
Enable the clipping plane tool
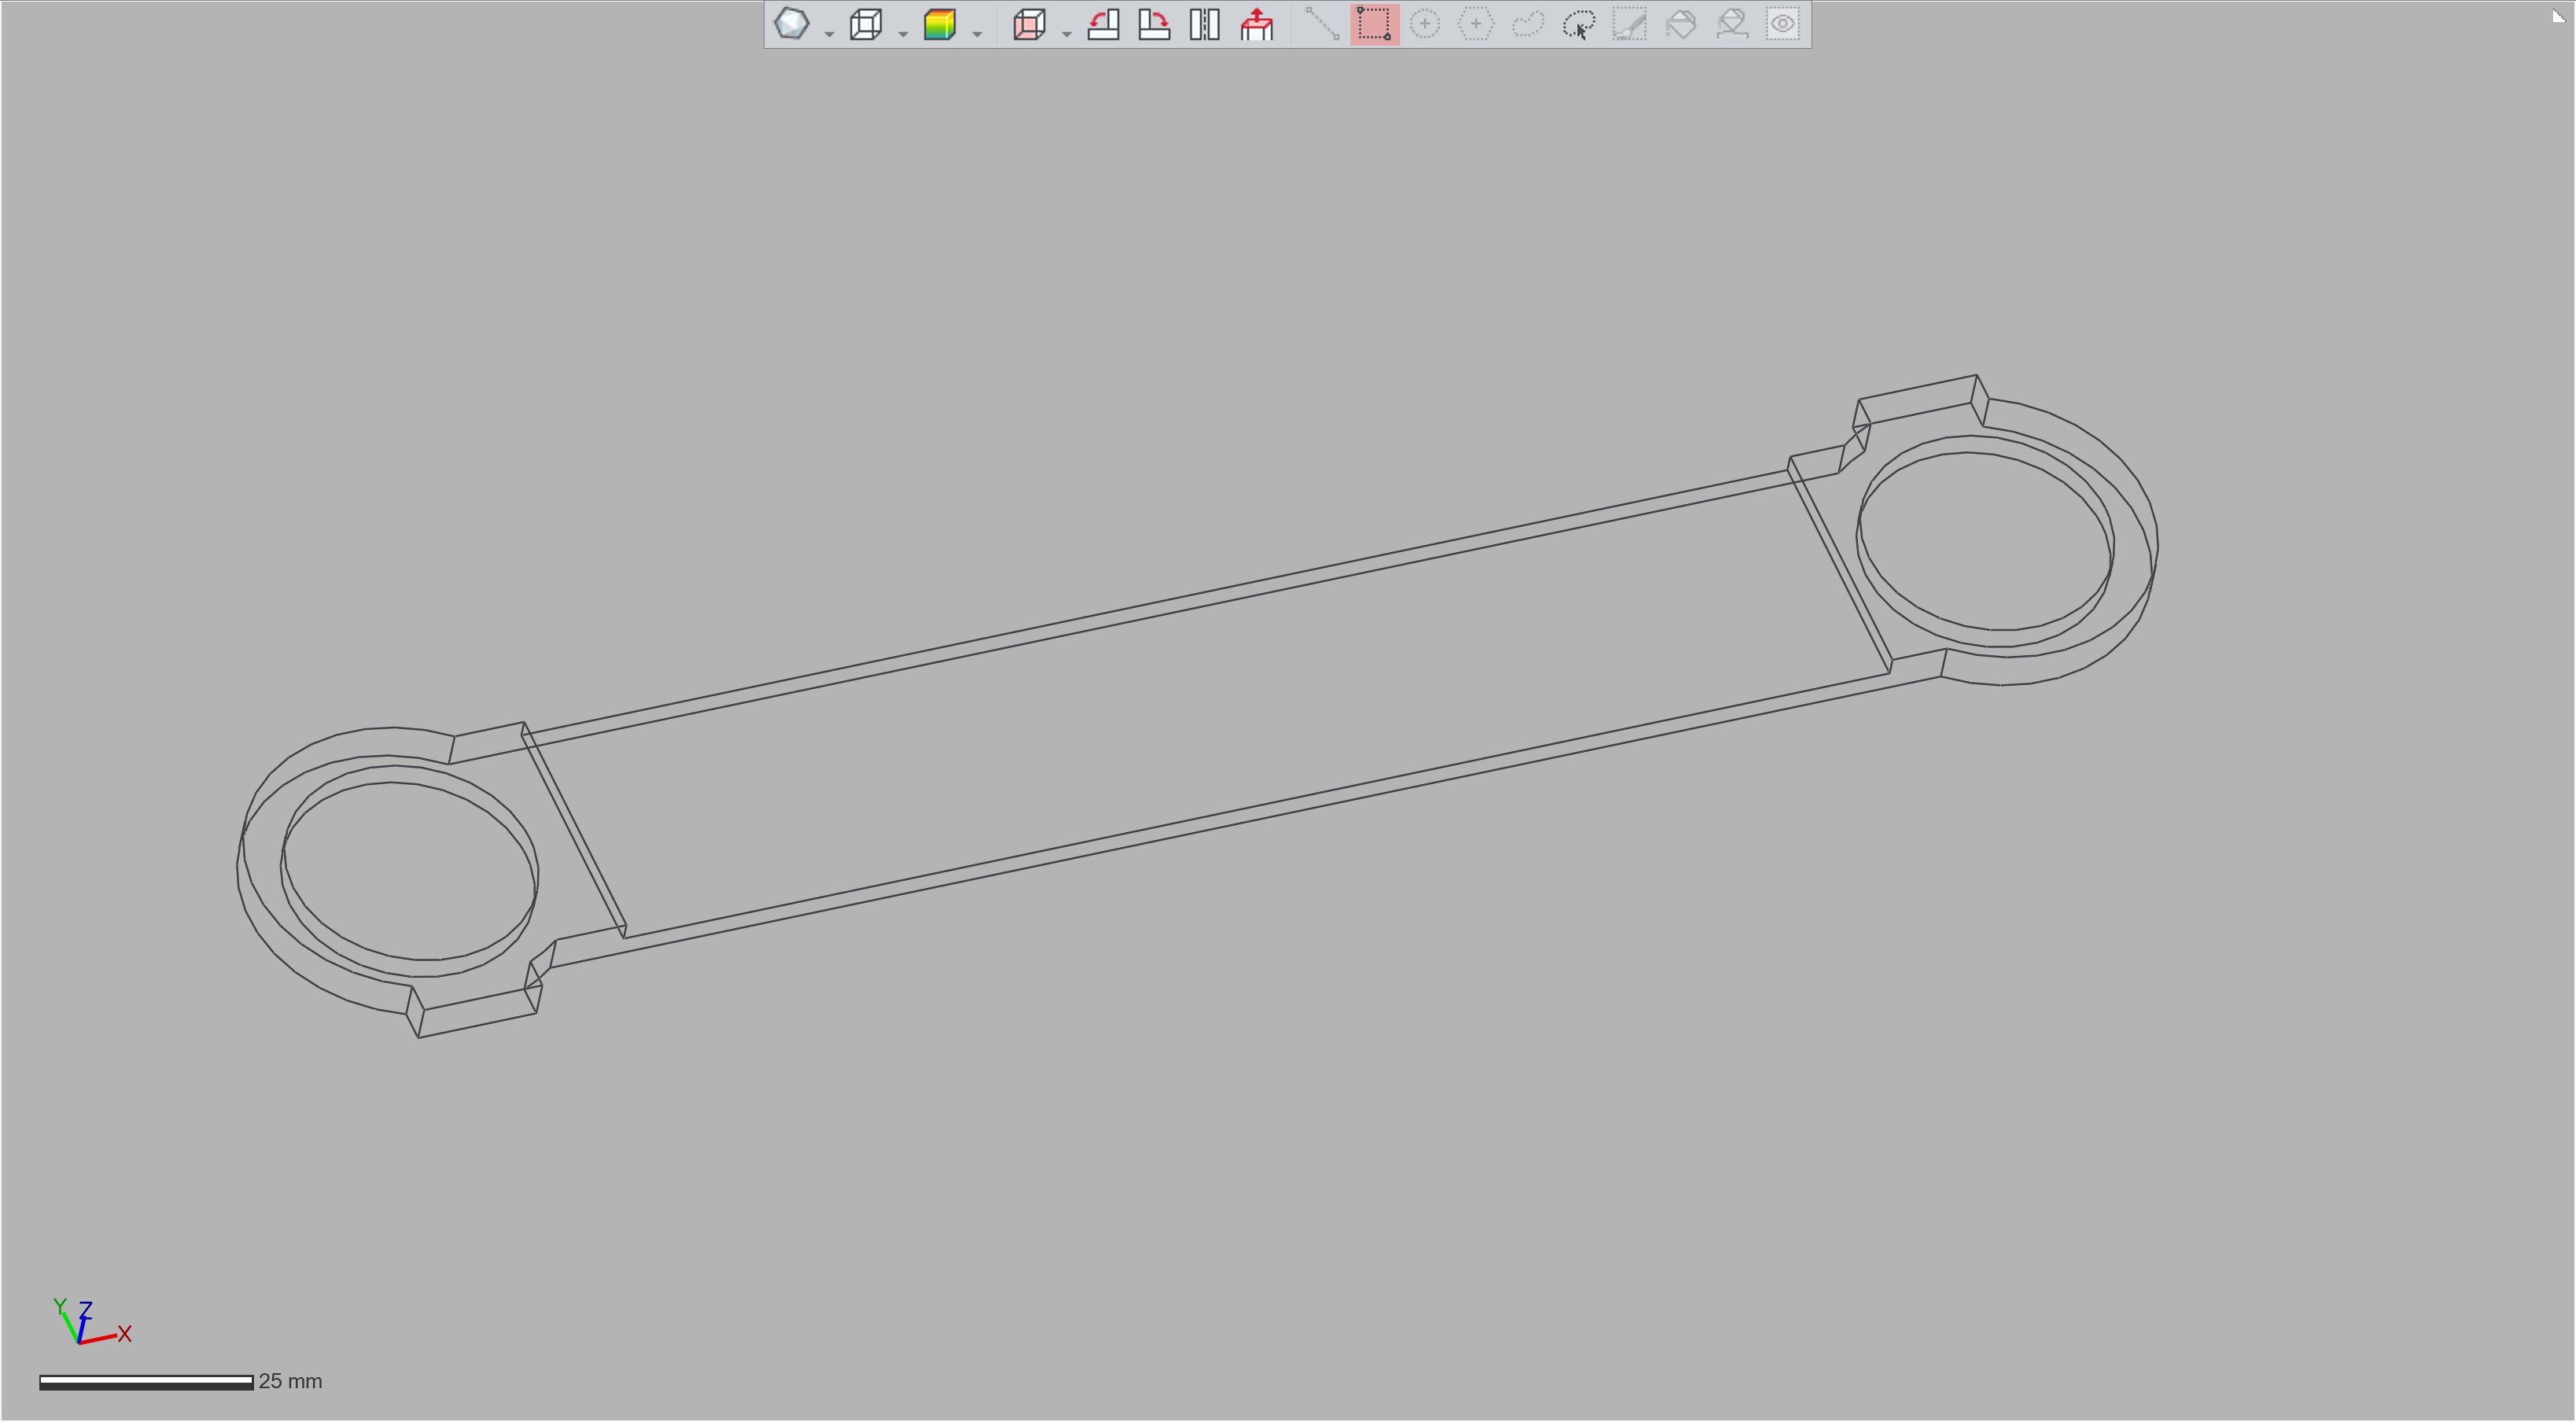1030,24
